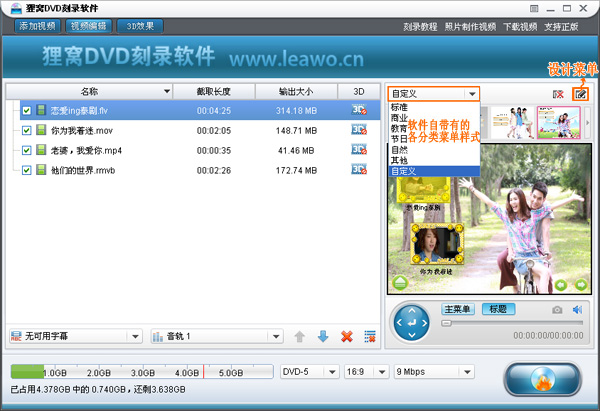Viewport: 600px width, 411px height.
Task: Move selected video up with gray arrow
Action: [x=300, y=337]
